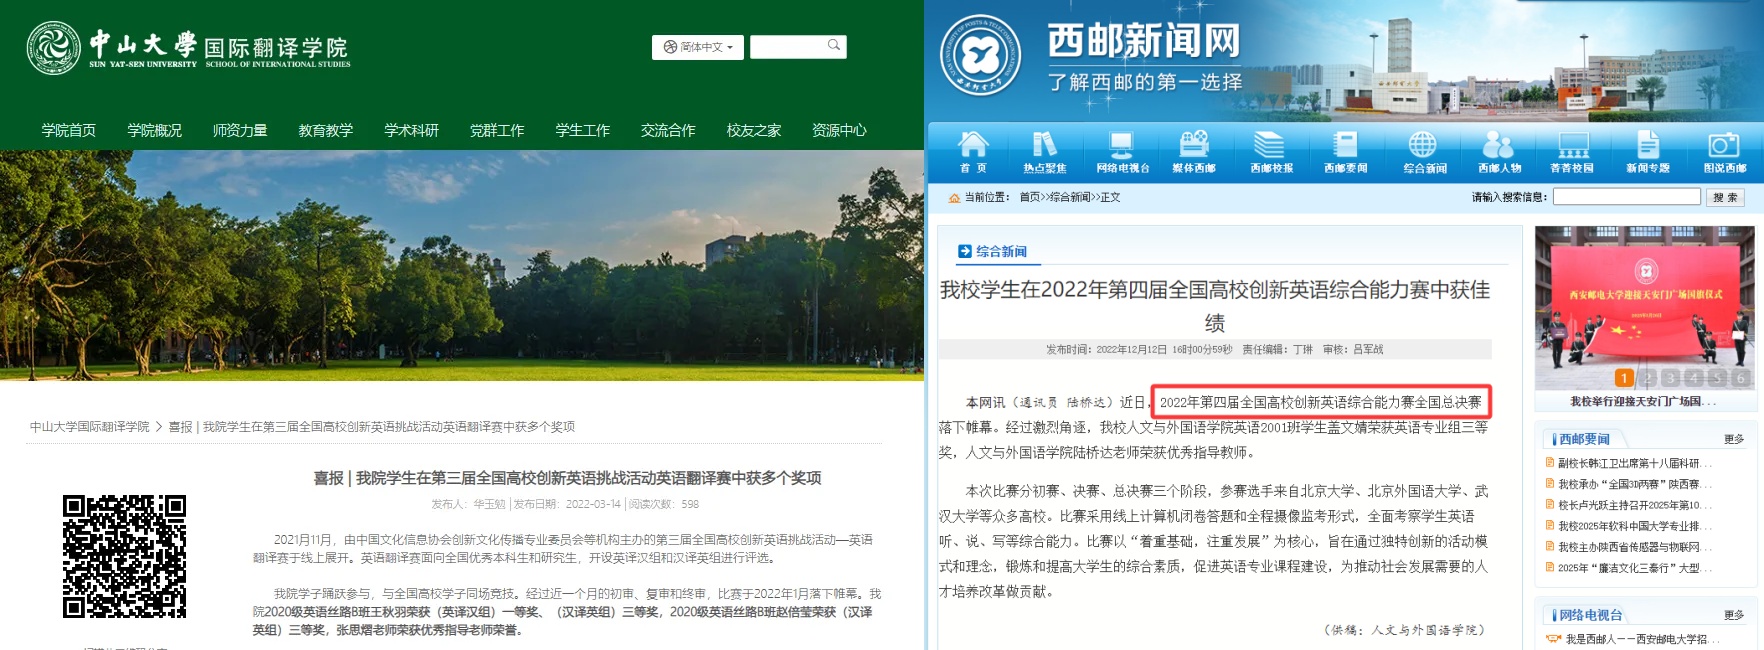Click breadcrumb 首页 link on 西邮新闻网
Screen dimensions: 1764x650
(1029, 197)
